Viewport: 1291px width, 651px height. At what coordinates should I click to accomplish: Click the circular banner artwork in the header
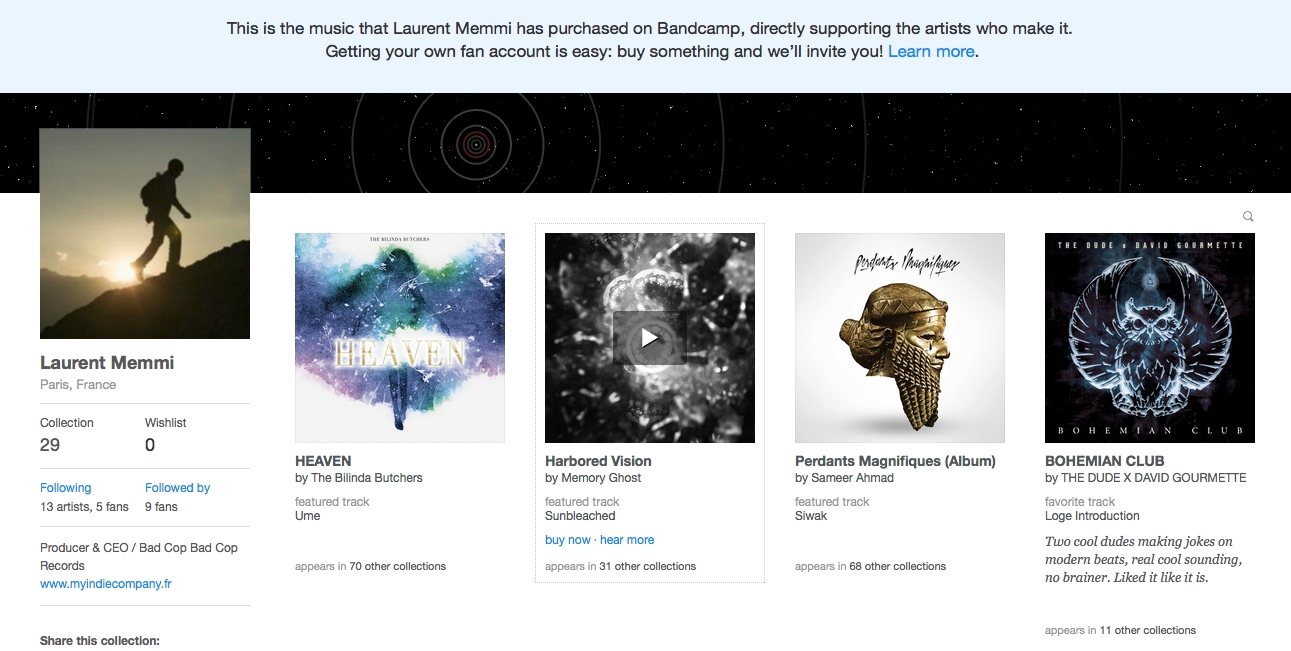point(476,145)
